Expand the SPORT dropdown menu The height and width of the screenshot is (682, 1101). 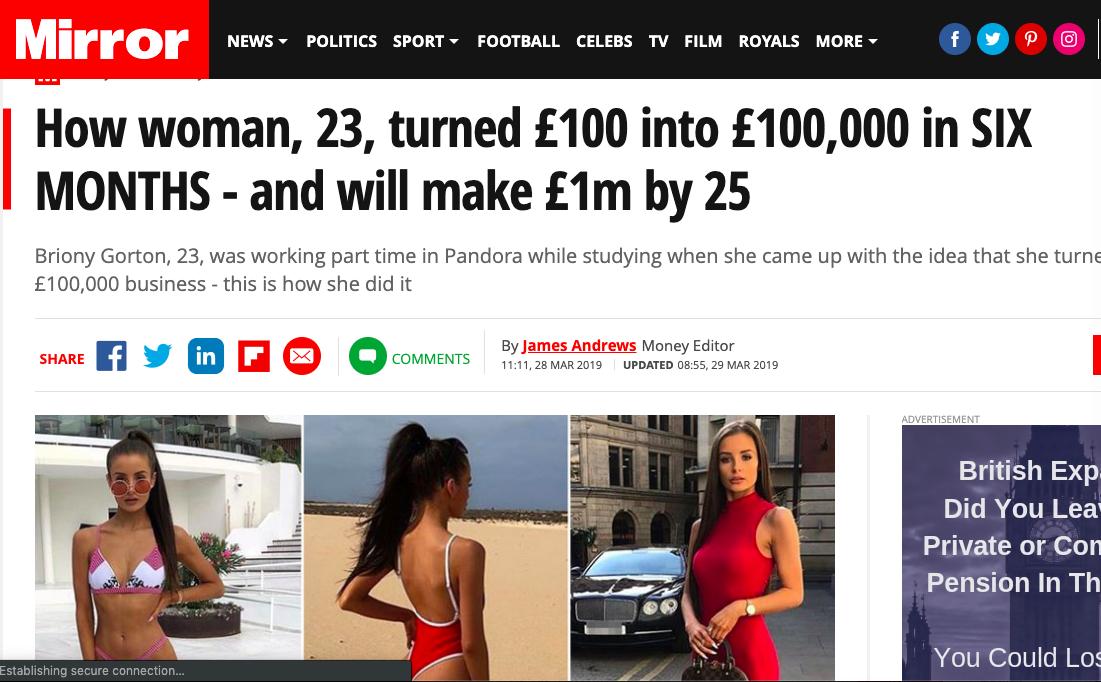426,41
